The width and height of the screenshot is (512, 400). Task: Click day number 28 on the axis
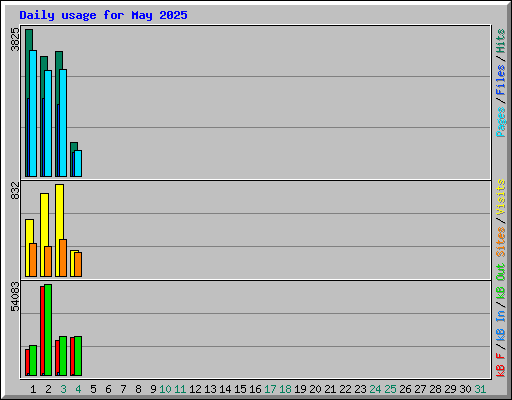click(x=435, y=389)
